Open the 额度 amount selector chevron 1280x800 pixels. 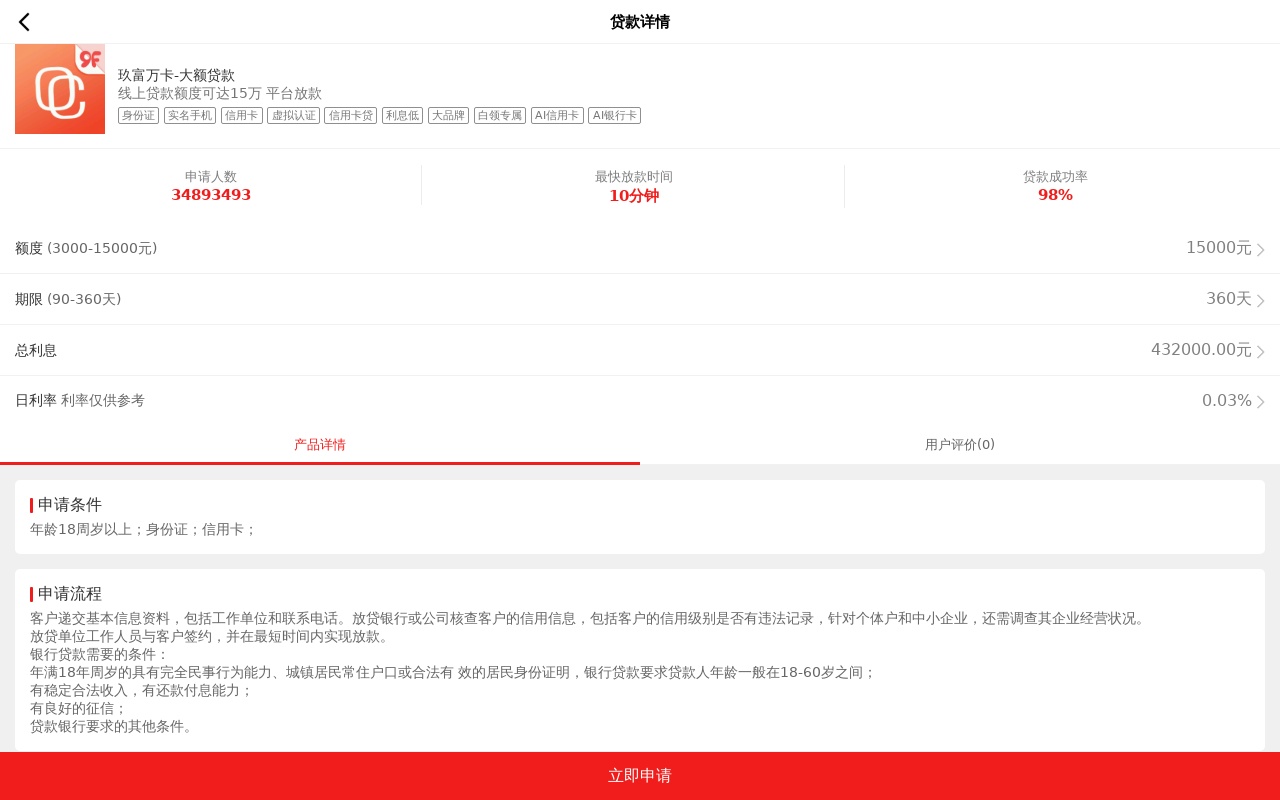point(1261,249)
